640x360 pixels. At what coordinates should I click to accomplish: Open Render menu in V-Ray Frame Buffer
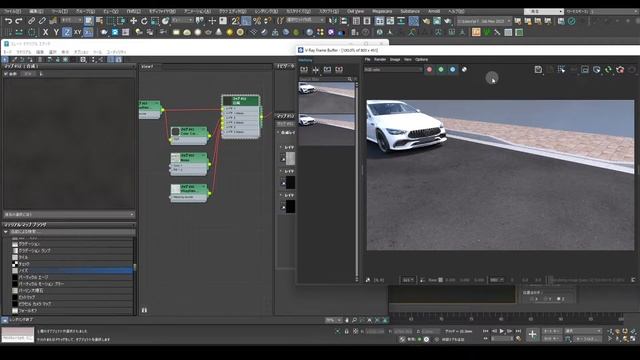click(x=380, y=60)
